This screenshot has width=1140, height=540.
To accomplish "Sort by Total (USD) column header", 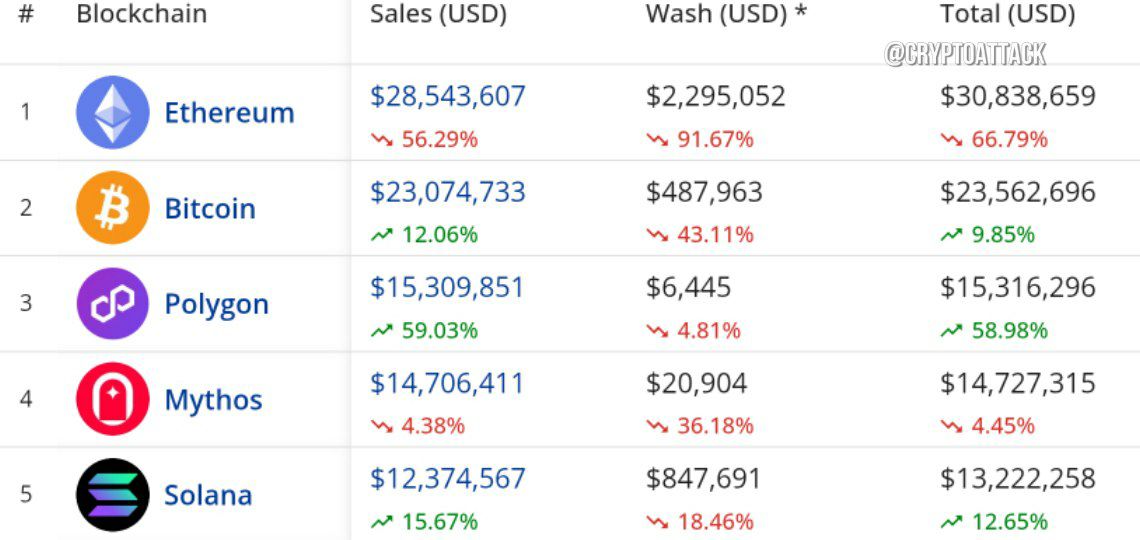I will [x=1007, y=14].
